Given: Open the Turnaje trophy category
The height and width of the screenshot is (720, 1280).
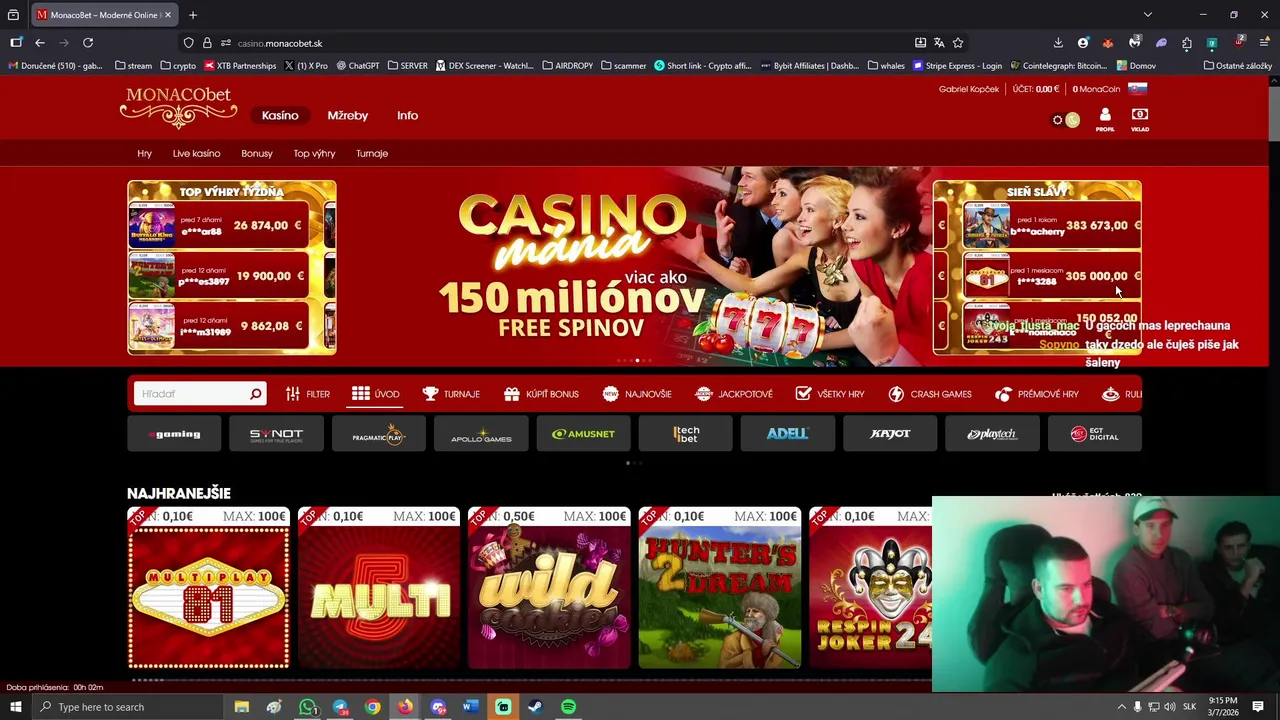Looking at the screenshot, I should coord(451,394).
